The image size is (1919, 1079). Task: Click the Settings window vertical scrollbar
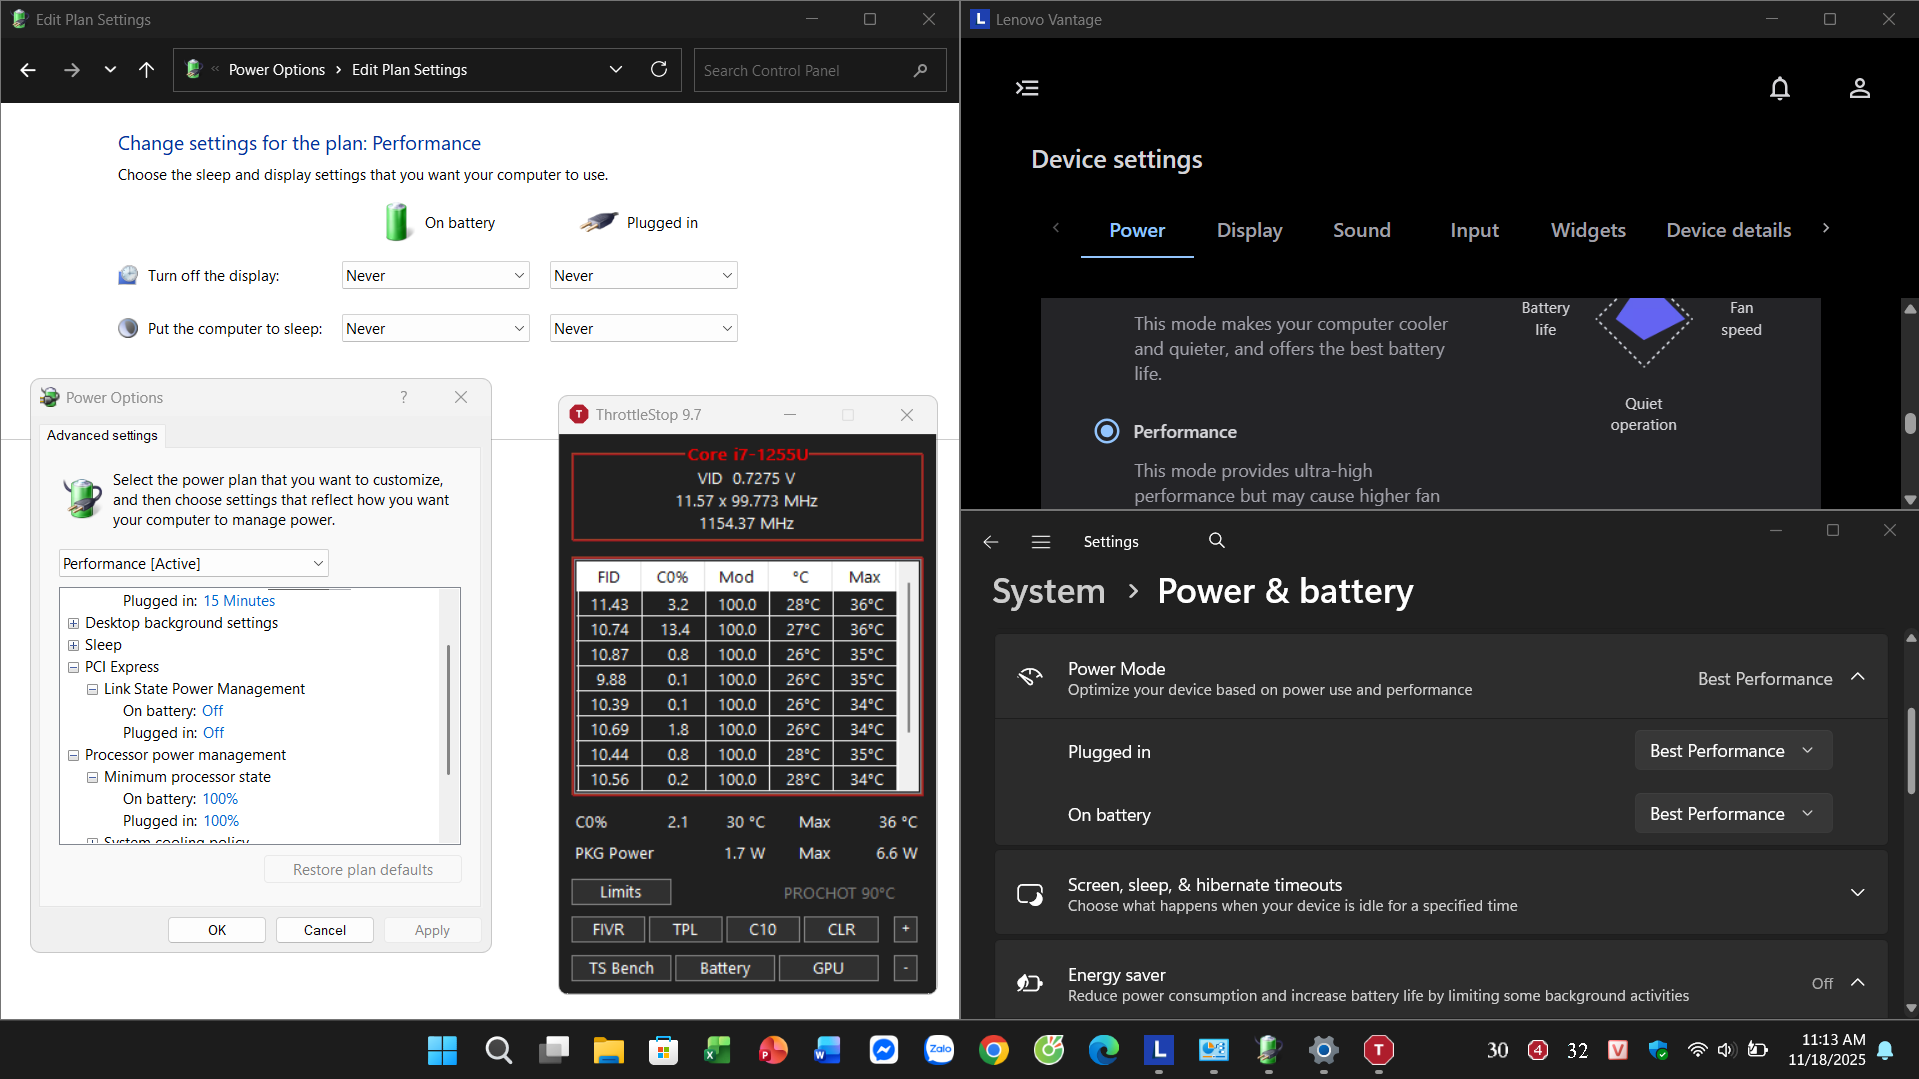point(1911,750)
